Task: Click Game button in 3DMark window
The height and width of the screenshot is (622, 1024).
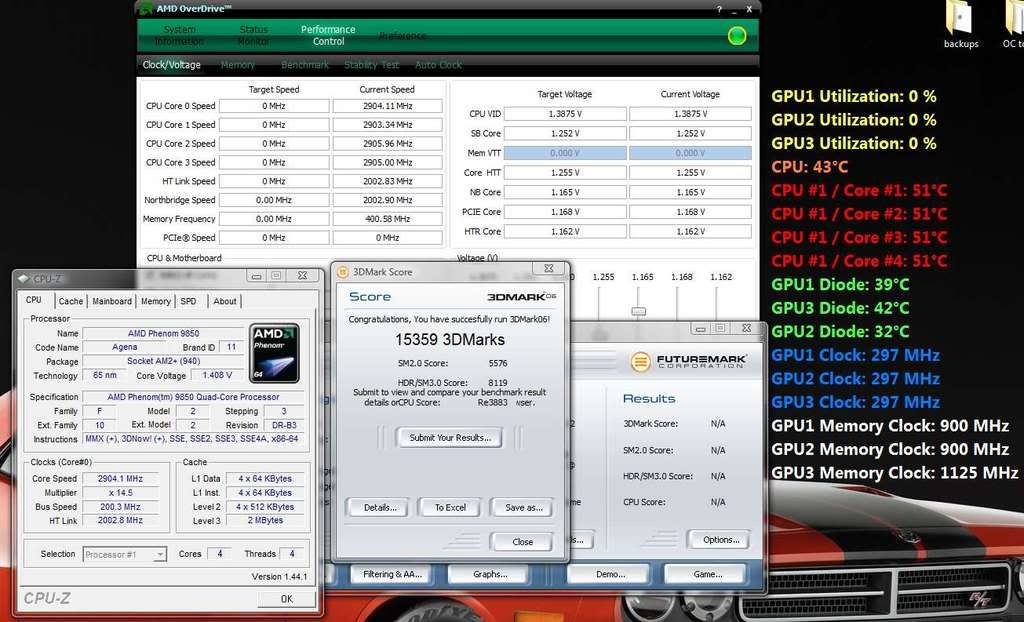Action: coord(707,574)
